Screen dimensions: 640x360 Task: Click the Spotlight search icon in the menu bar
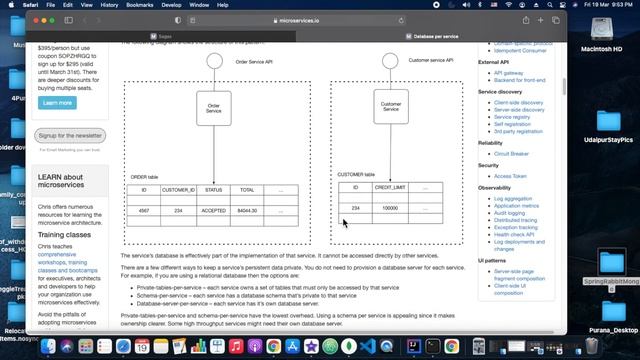pos(550,5)
